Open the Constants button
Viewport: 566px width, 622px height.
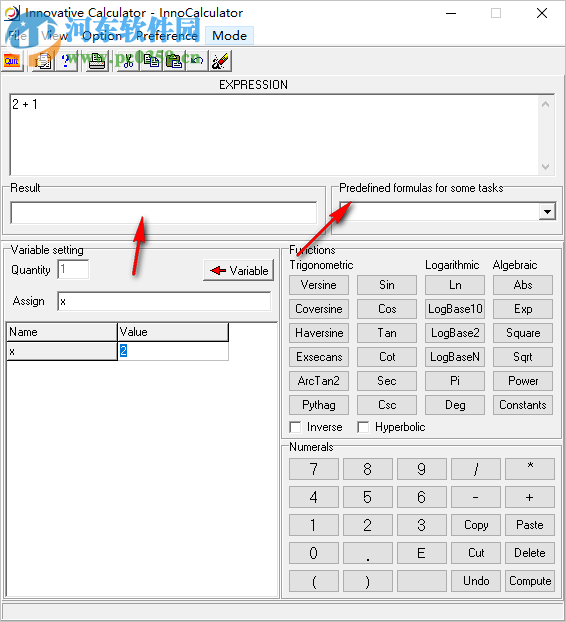pyautogui.click(x=523, y=405)
